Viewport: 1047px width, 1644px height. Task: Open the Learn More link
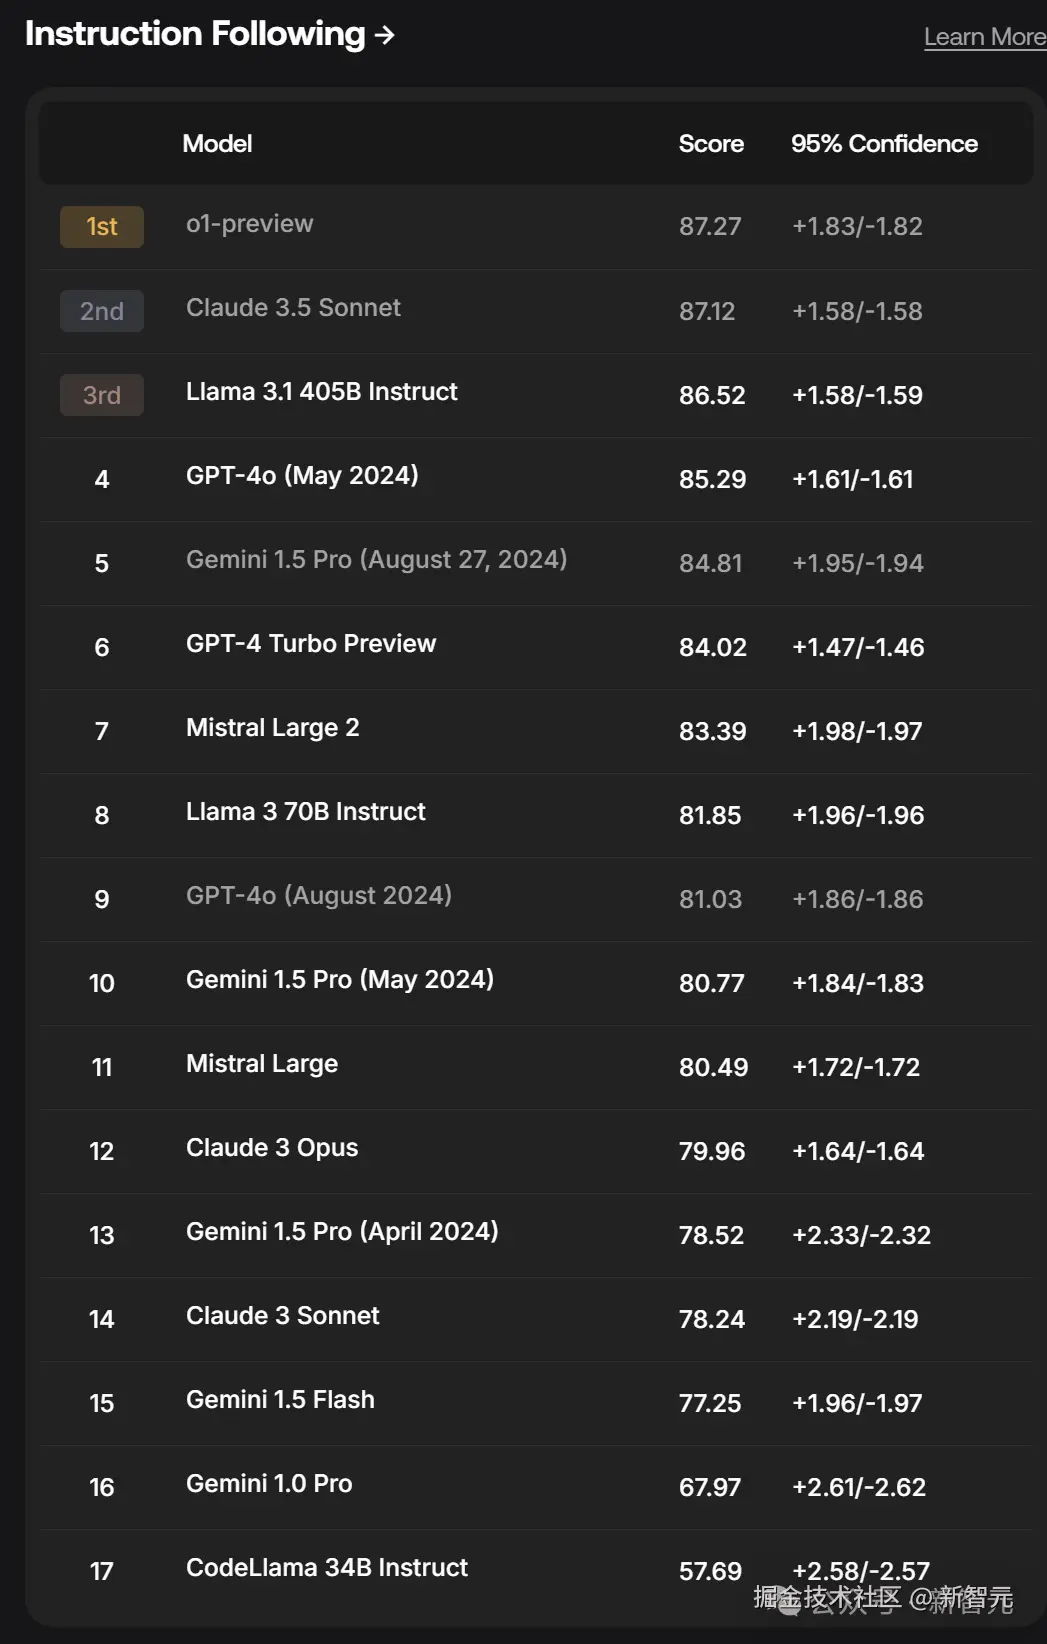(984, 37)
